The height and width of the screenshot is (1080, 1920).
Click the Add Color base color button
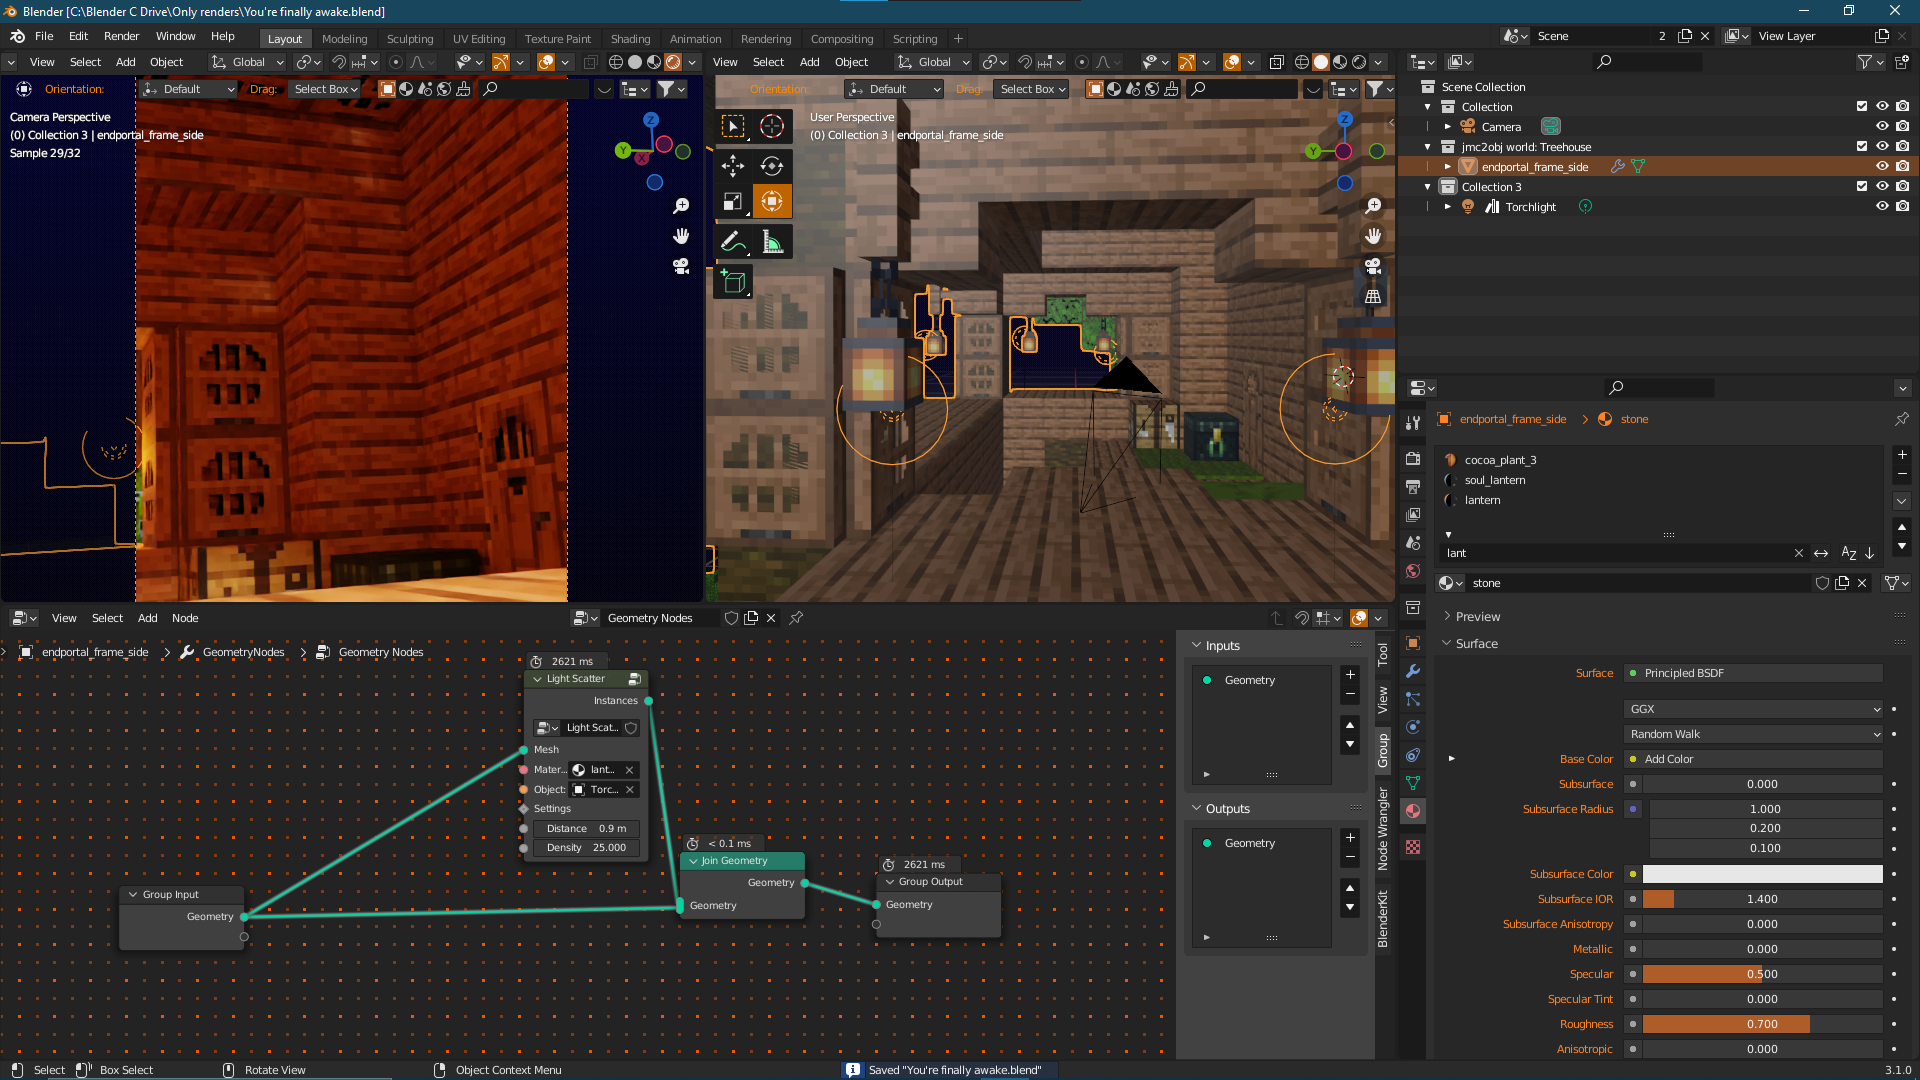(x=1753, y=759)
